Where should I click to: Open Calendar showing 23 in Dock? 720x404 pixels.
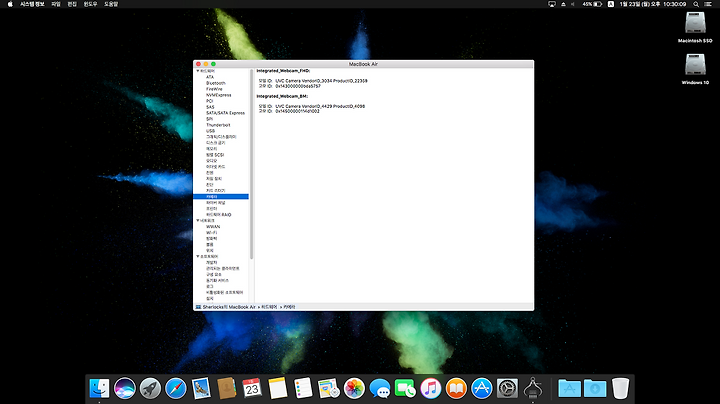coord(252,388)
